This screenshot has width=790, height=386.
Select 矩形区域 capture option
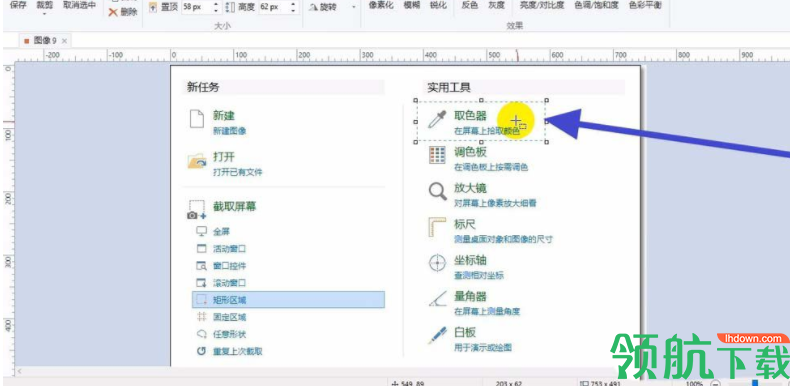[288, 300]
